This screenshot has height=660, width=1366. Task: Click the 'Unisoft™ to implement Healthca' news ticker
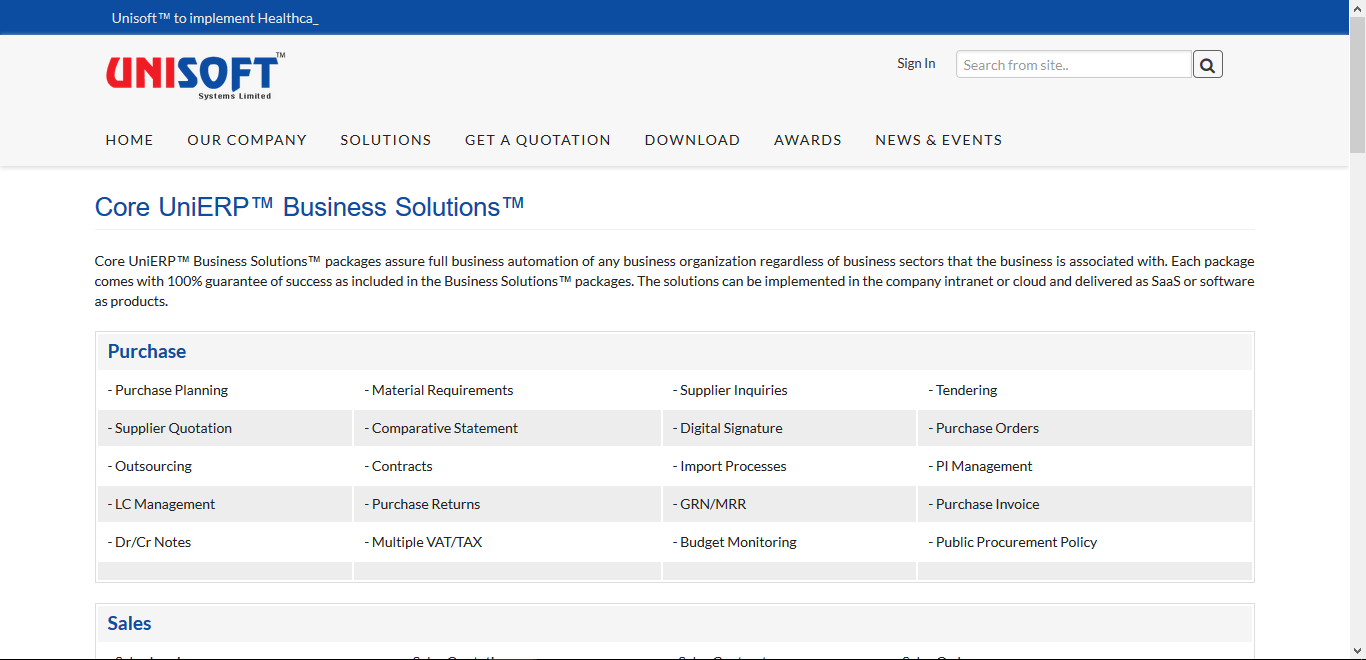pyautogui.click(x=215, y=18)
